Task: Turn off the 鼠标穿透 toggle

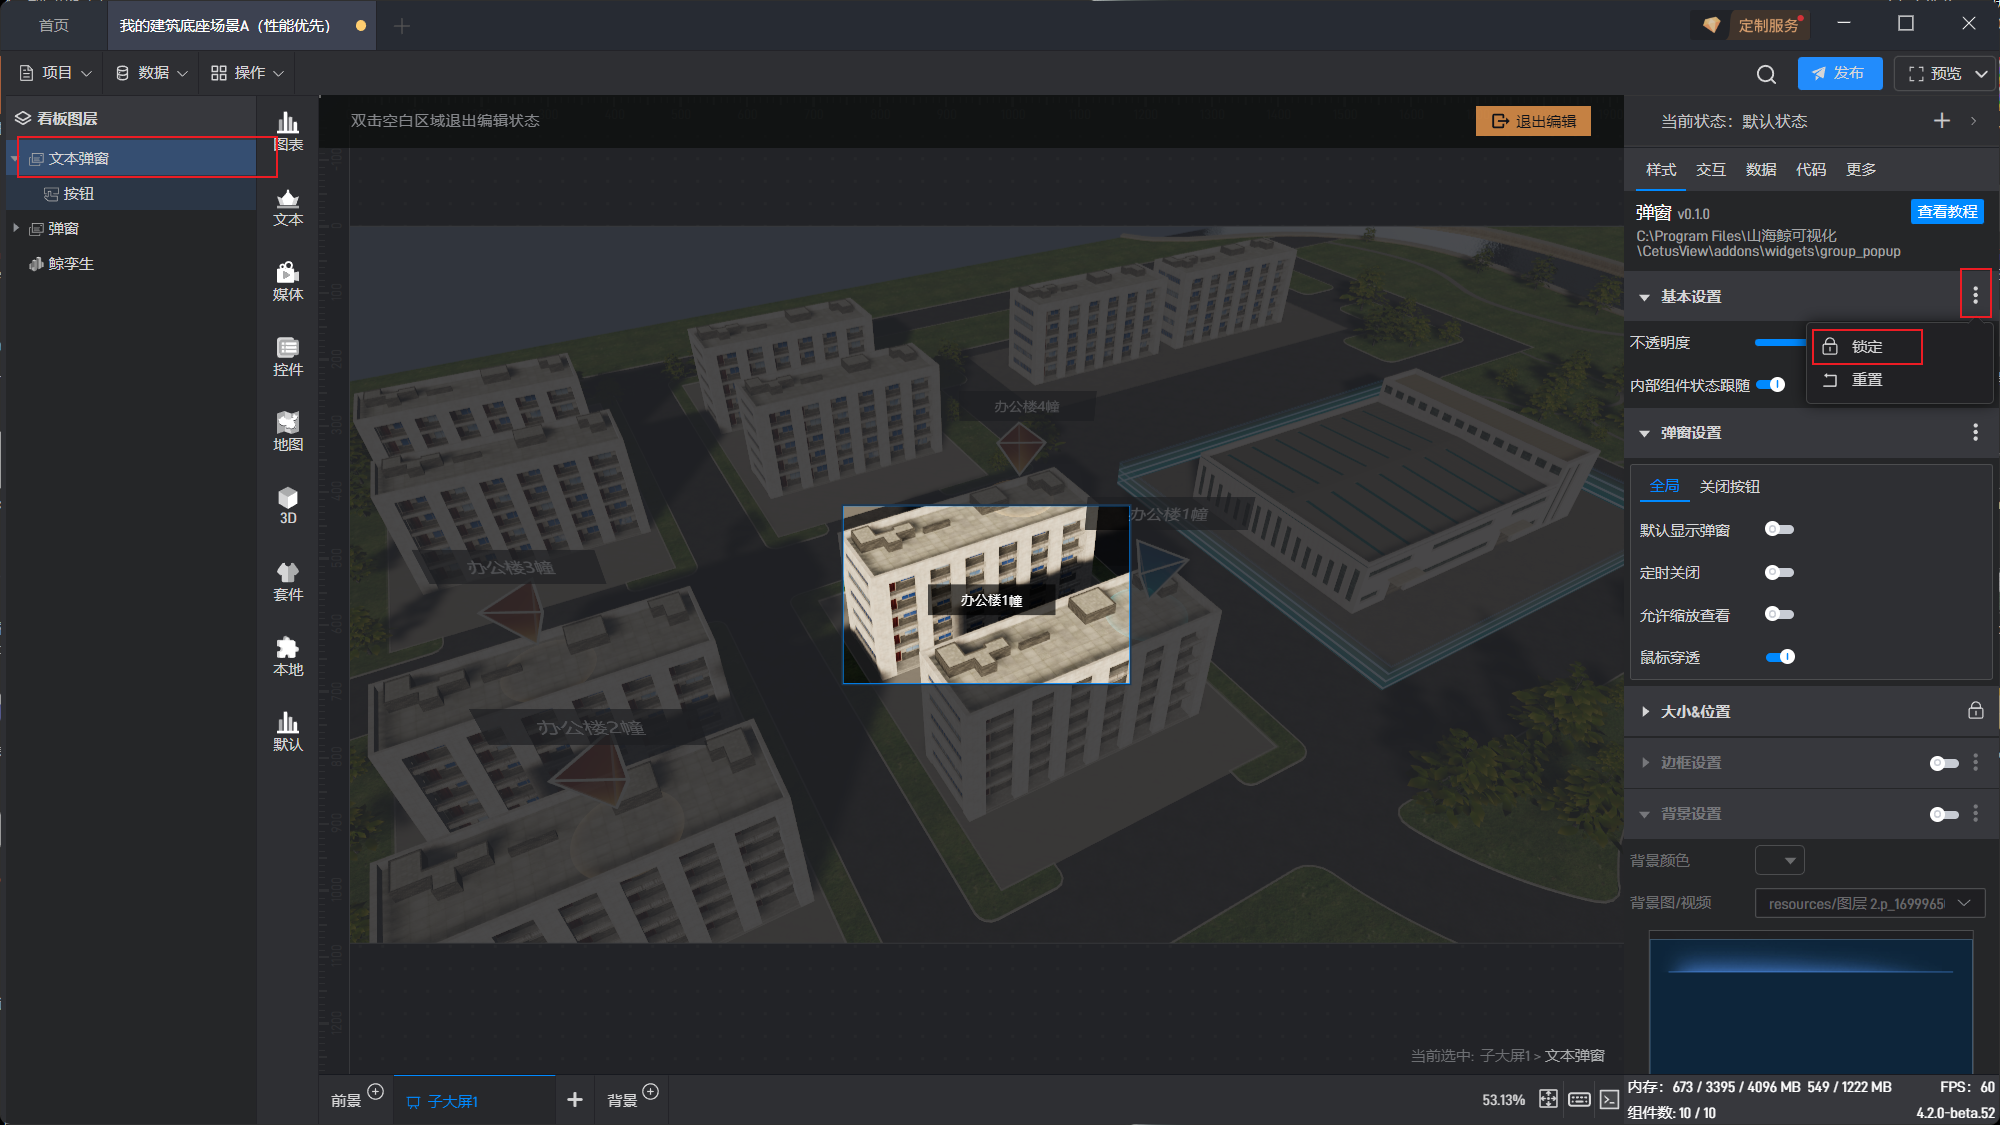Action: 1779,657
